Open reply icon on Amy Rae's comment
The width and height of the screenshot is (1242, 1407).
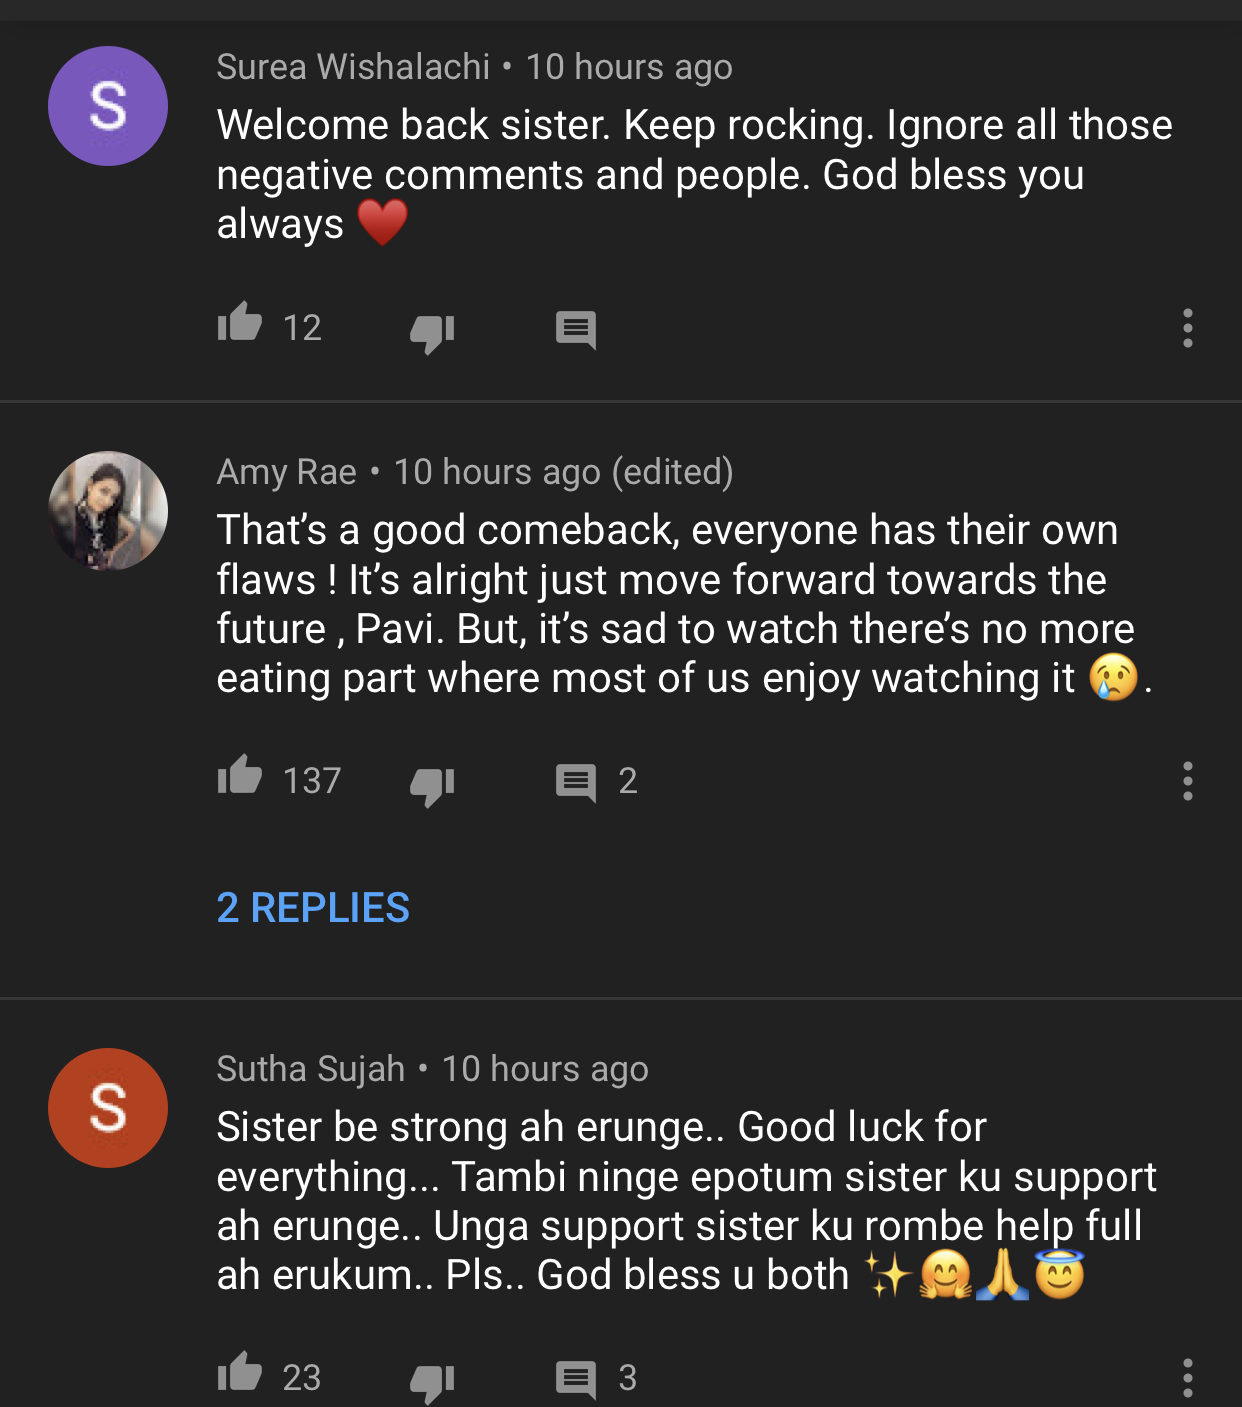point(576,782)
